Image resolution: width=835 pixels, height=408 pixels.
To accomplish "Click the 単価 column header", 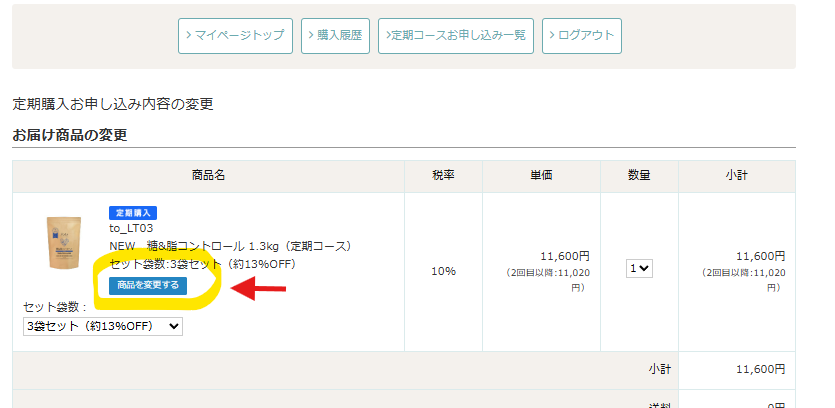I will point(541,176).
